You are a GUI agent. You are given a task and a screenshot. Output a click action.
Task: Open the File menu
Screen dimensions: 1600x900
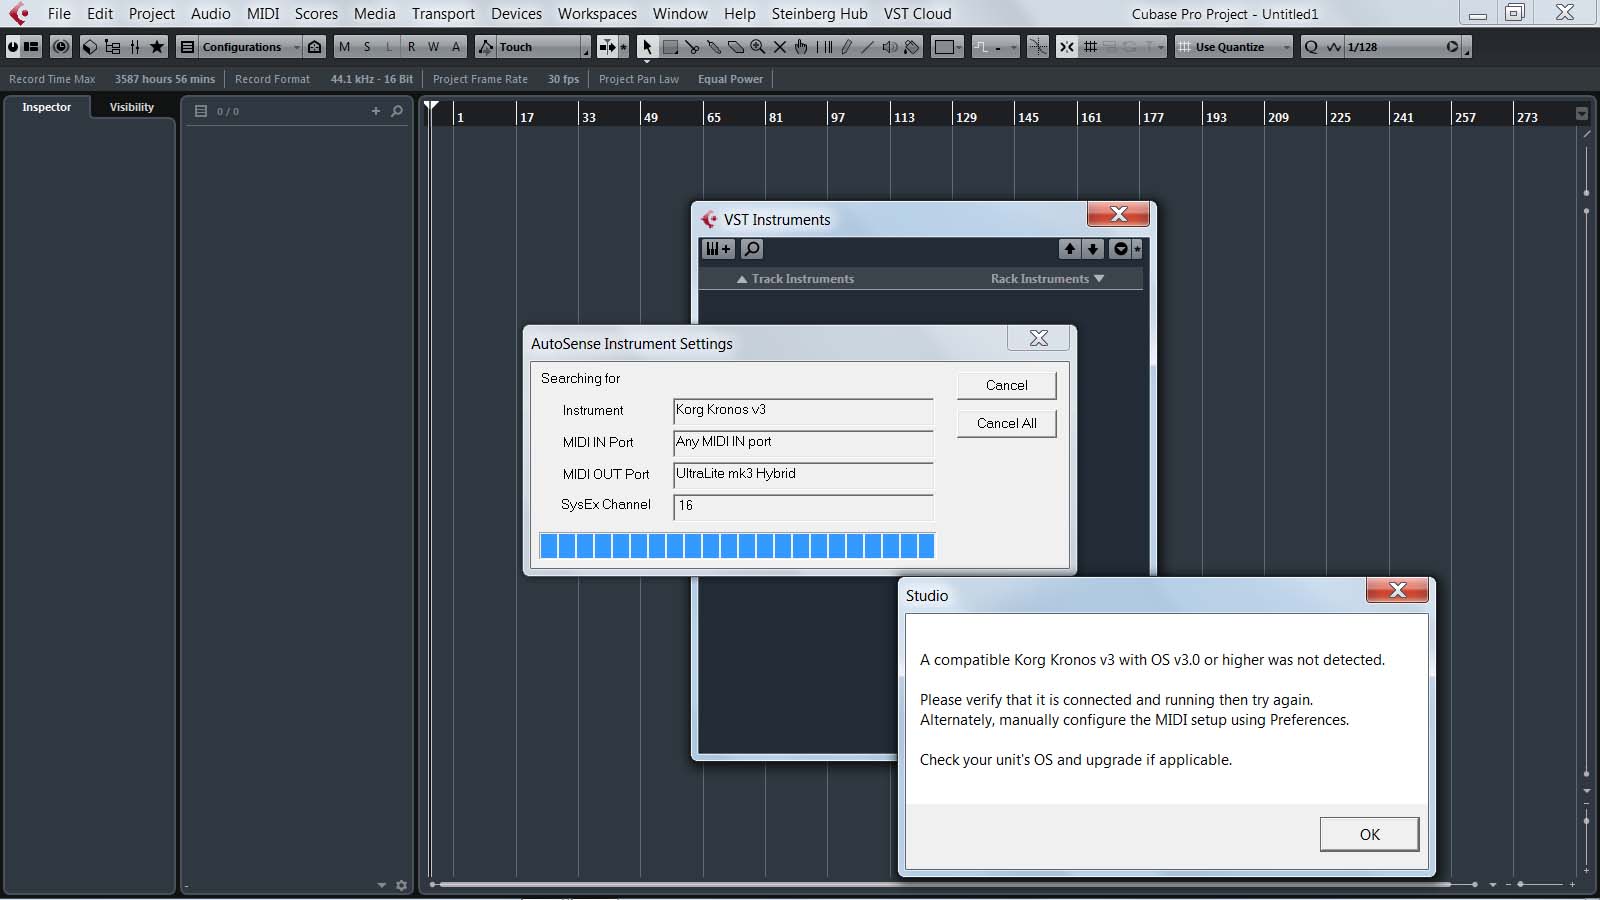click(x=59, y=14)
